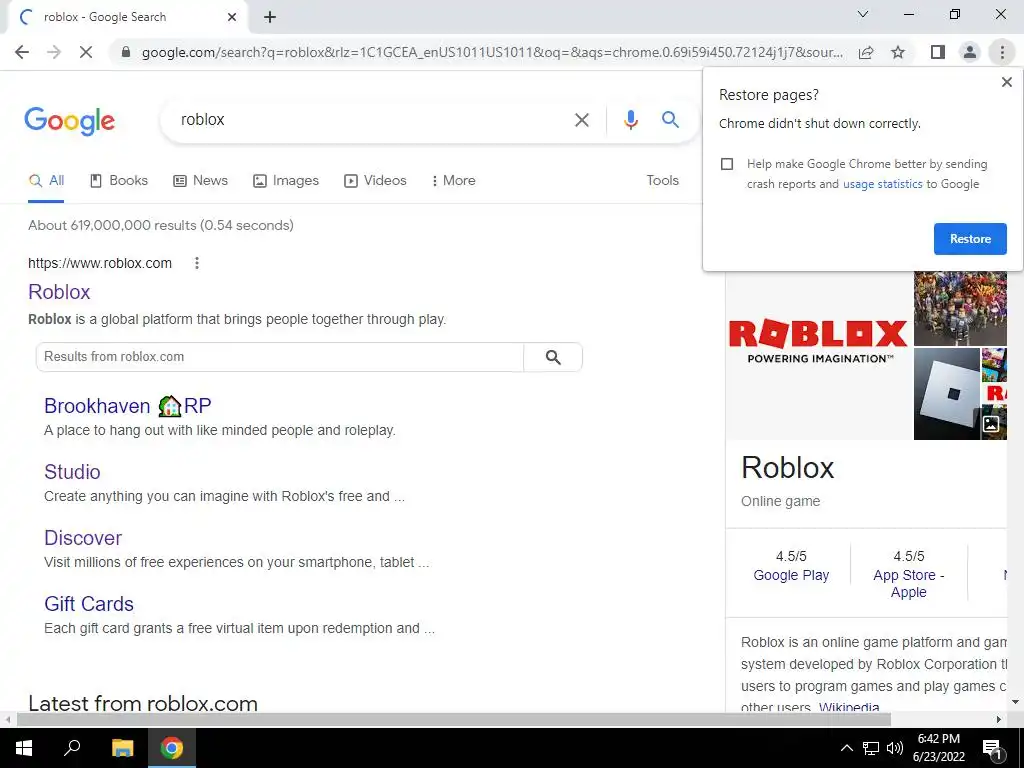Enable sending crash reports checkbox
The image size is (1024, 768).
coord(727,164)
